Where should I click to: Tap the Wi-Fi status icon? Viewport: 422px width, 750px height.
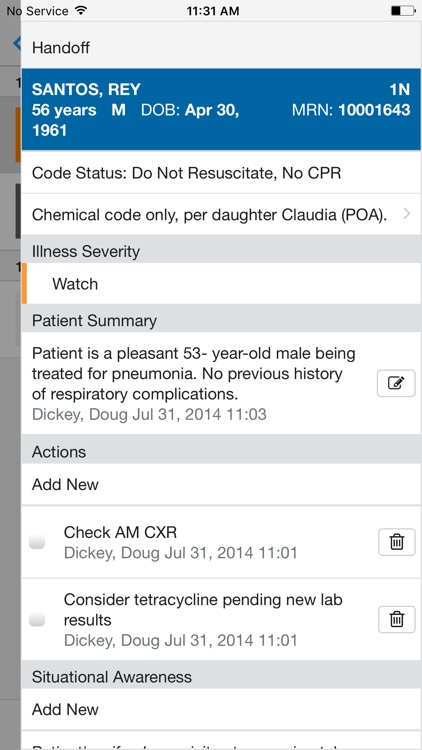coord(81,11)
